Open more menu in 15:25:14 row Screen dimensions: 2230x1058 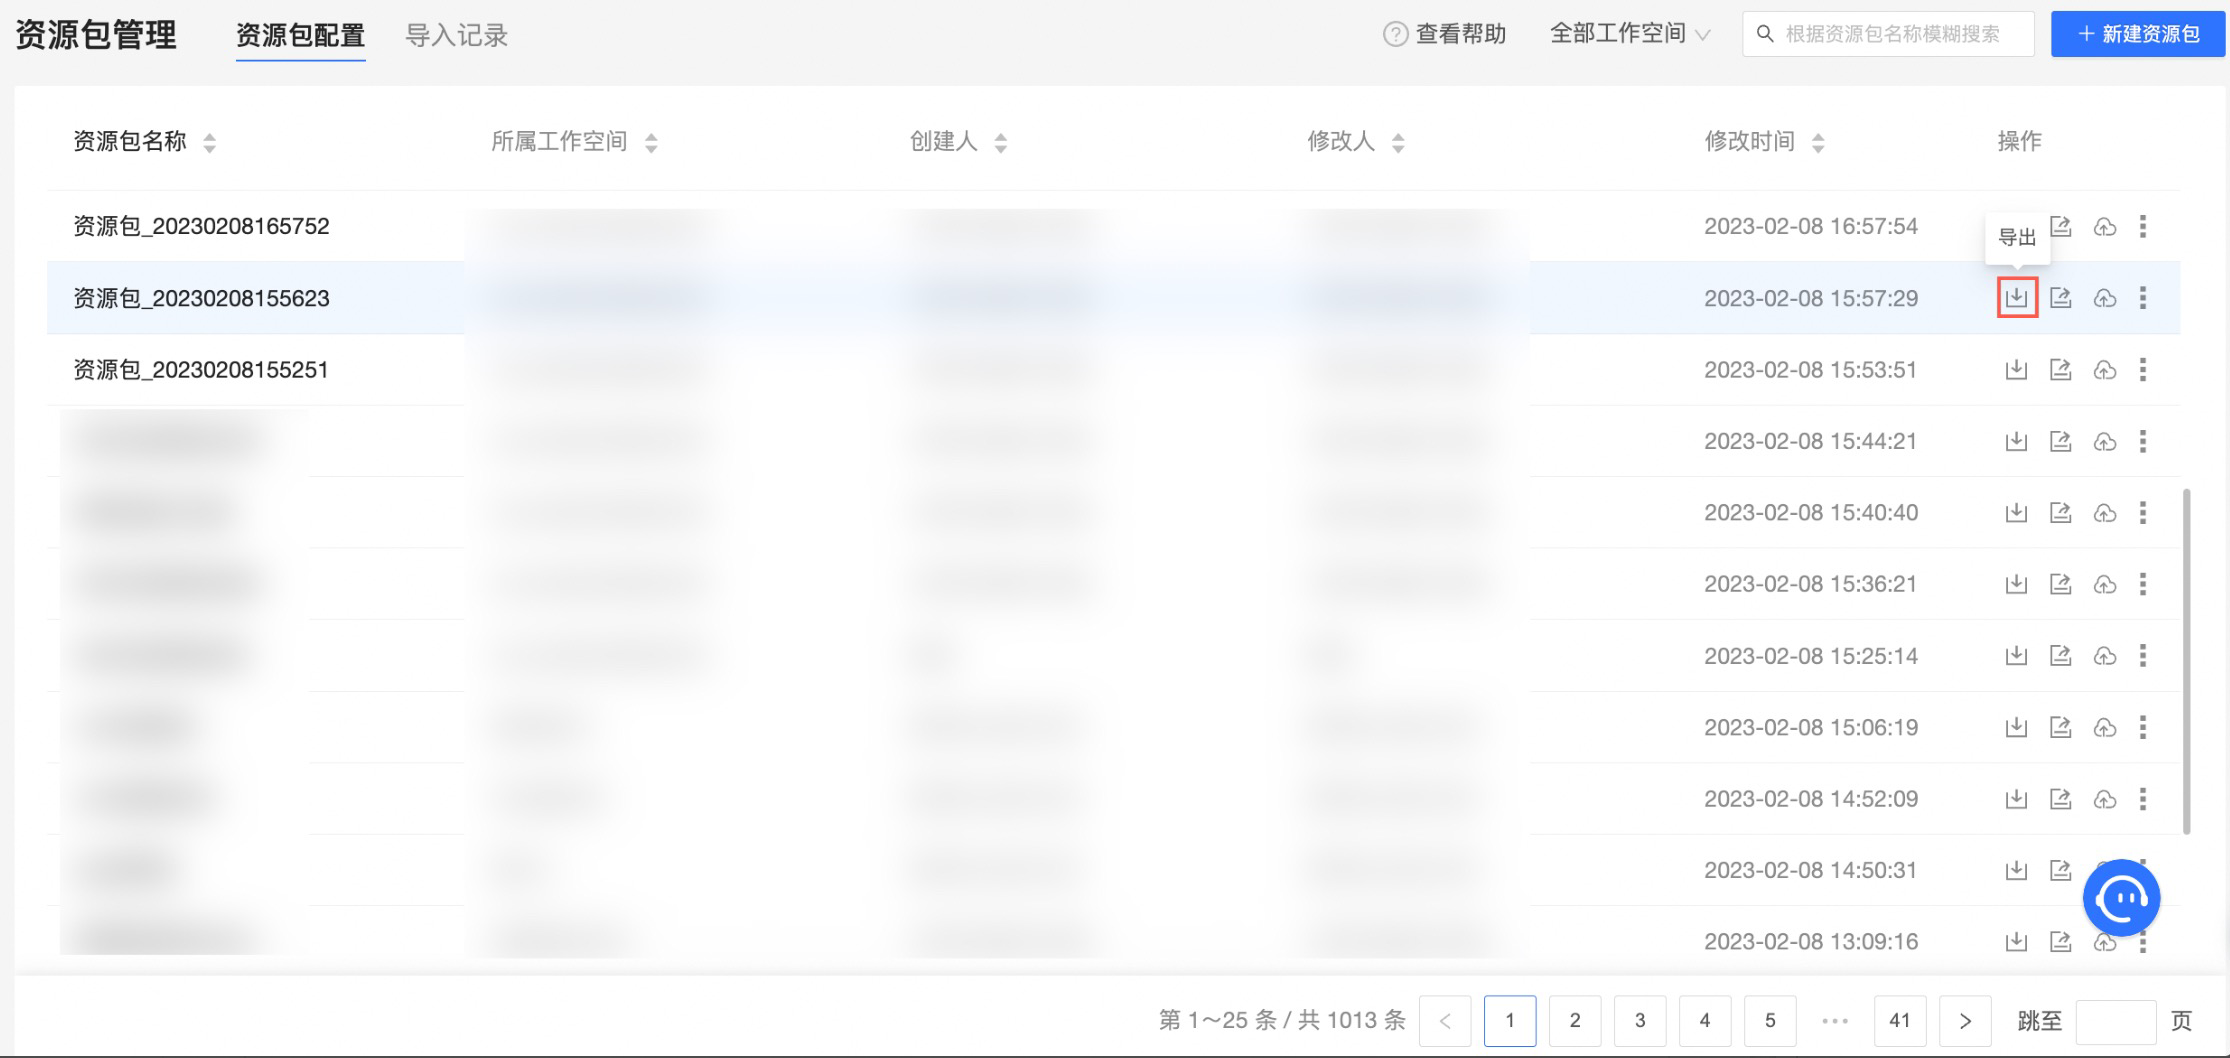tap(2142, 656)
